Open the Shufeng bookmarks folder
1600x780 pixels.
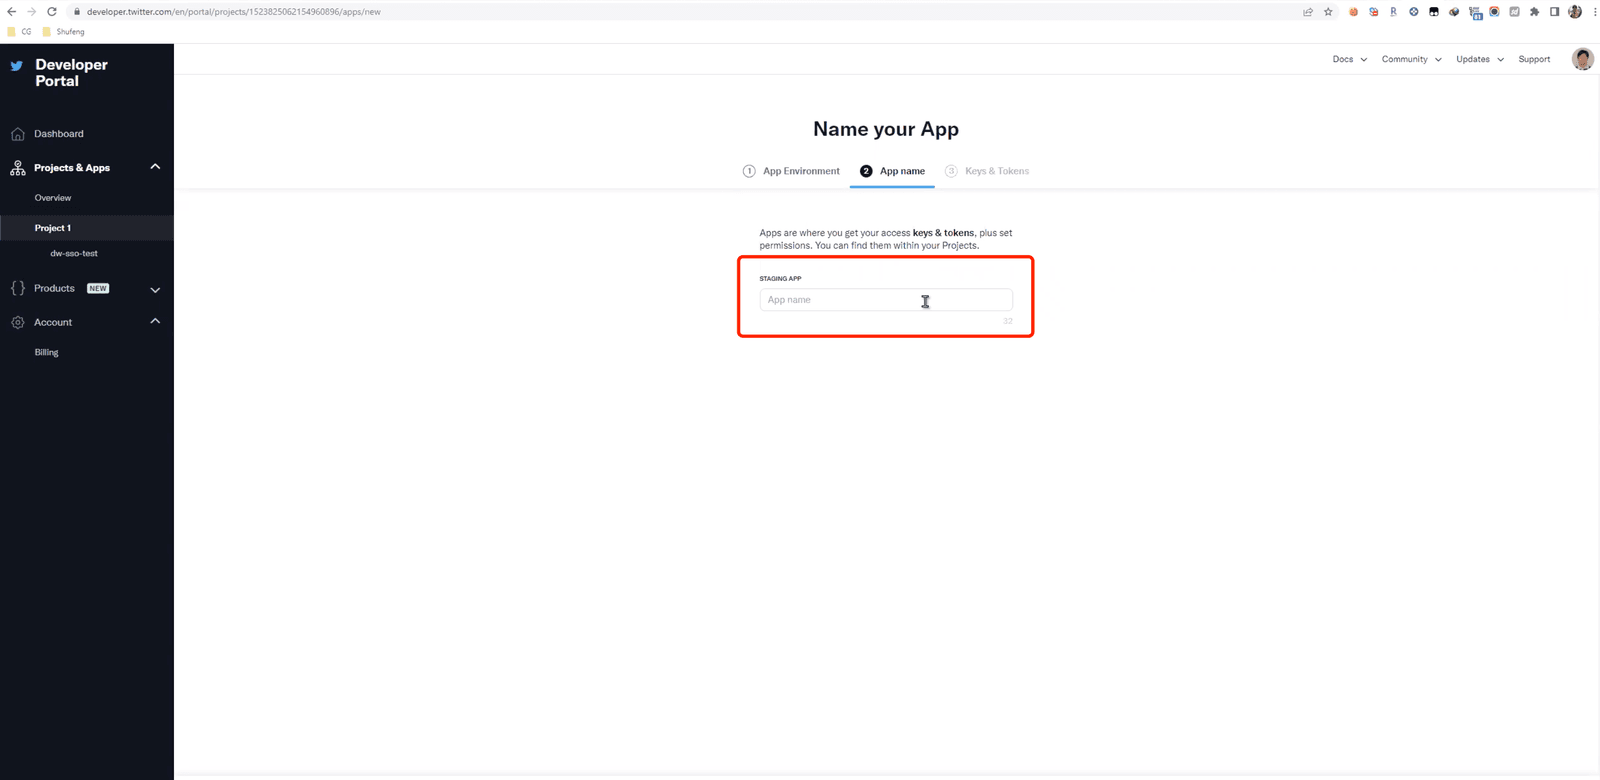[63, 32]
